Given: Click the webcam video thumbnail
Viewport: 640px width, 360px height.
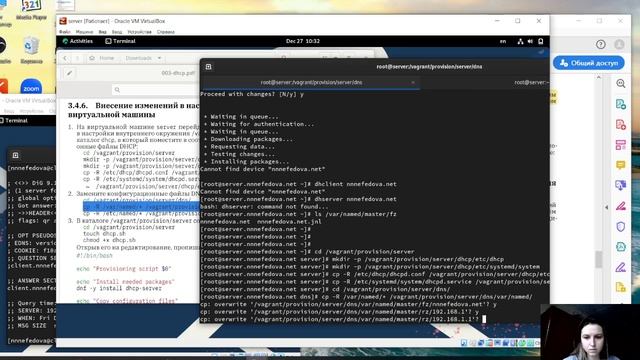Looking at the screenshot, I should 590,332.
